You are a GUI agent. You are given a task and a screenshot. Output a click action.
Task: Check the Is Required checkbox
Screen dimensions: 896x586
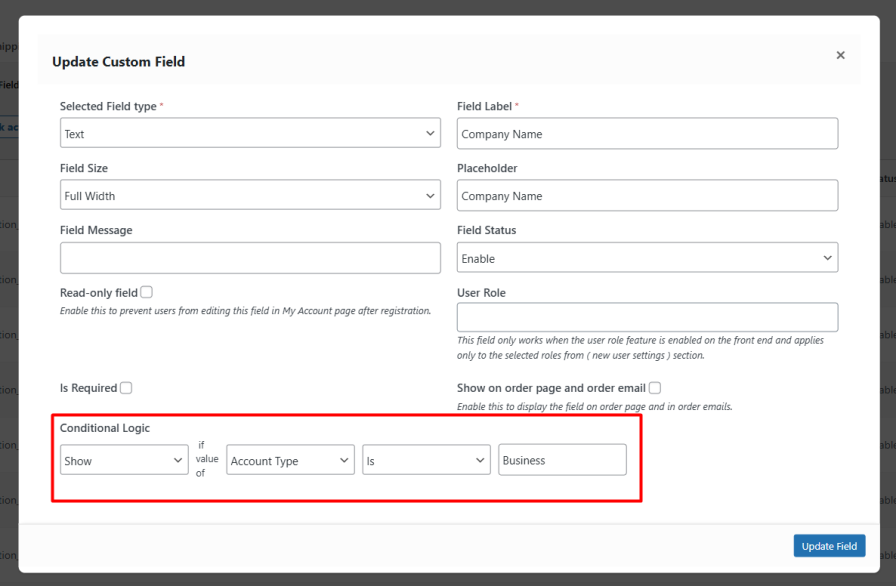pyautogui.click(x=126, y=388)
